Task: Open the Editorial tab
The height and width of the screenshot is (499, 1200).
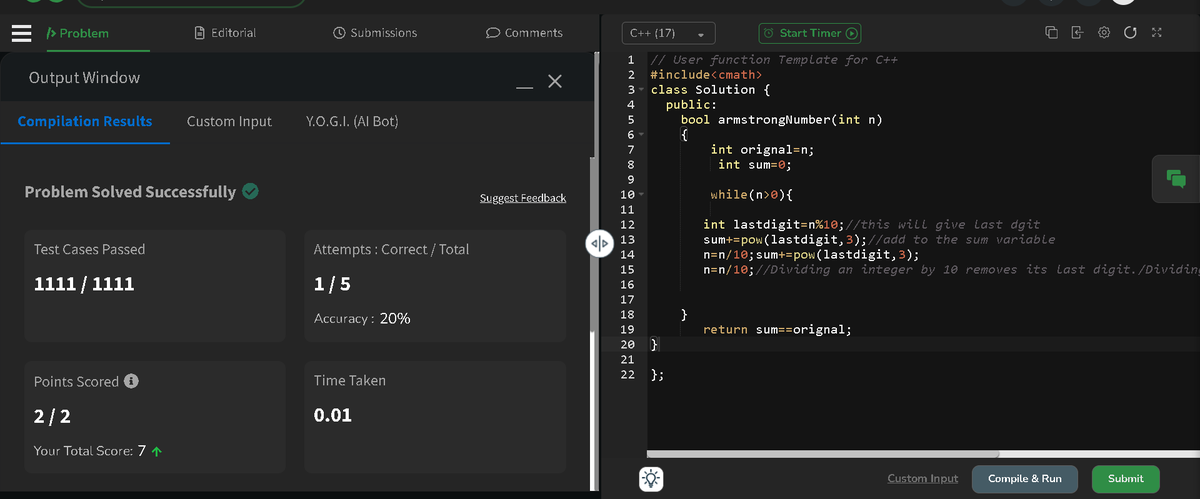Action: 225,33
